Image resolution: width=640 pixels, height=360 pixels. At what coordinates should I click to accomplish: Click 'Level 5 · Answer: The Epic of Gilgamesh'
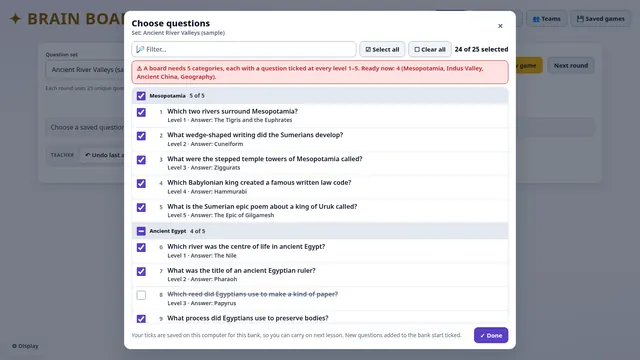click(x=220, y=215)
